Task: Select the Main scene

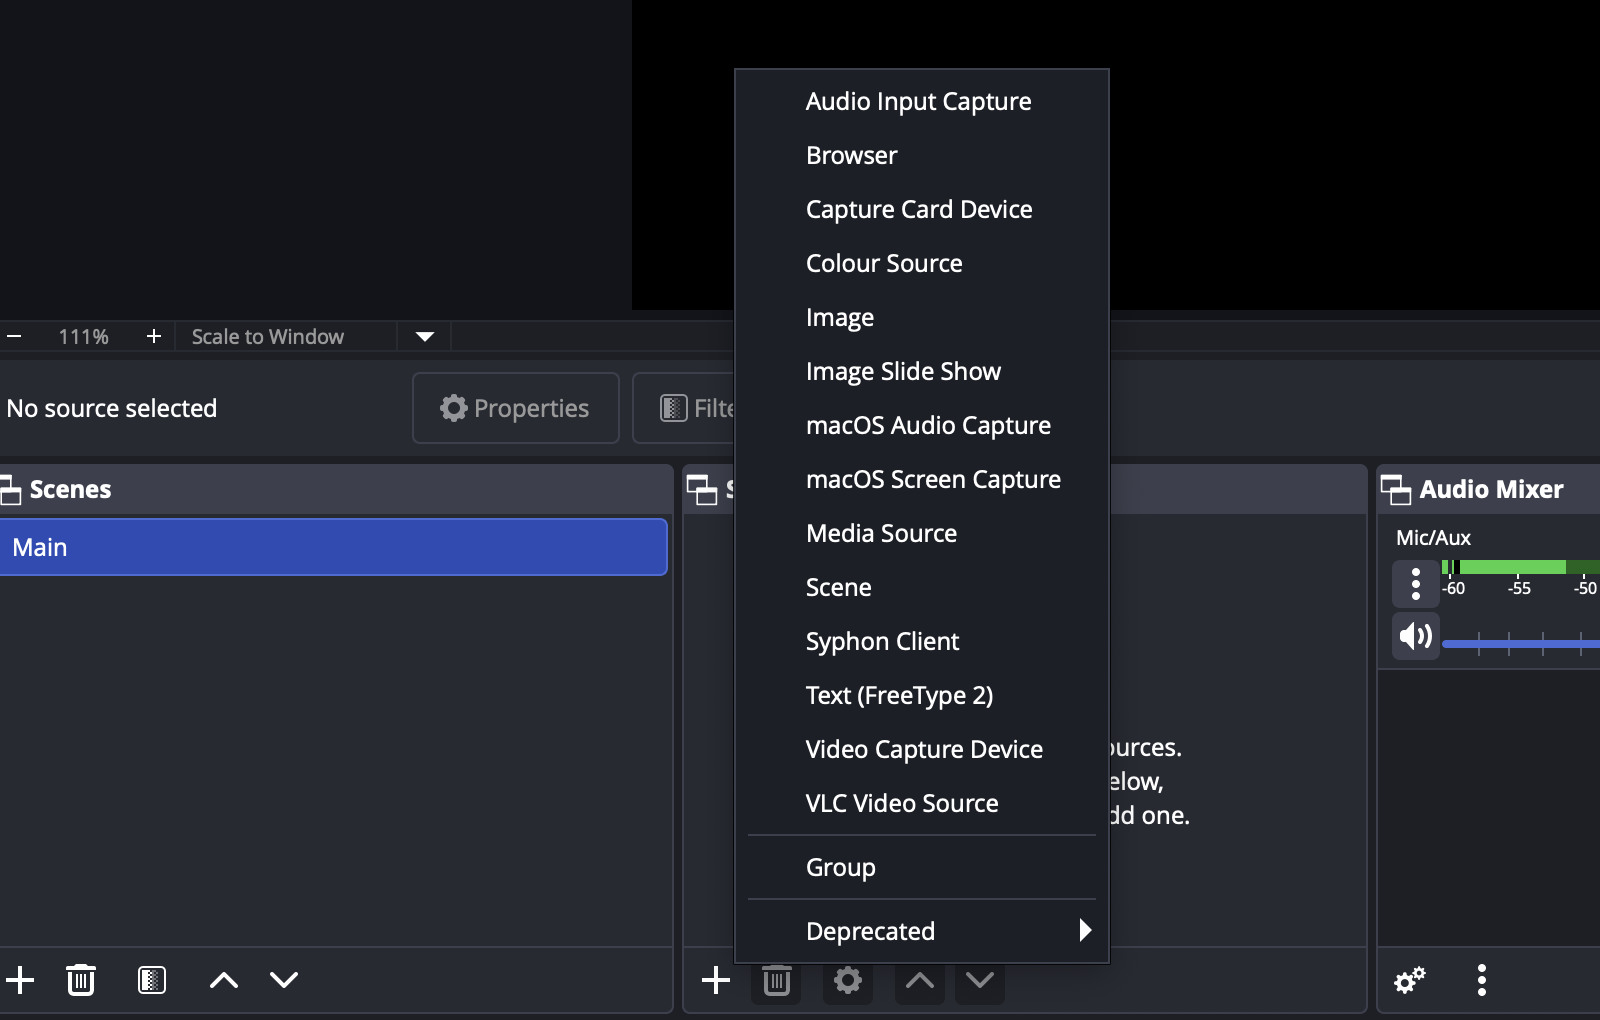Action: tap(333, 547)
